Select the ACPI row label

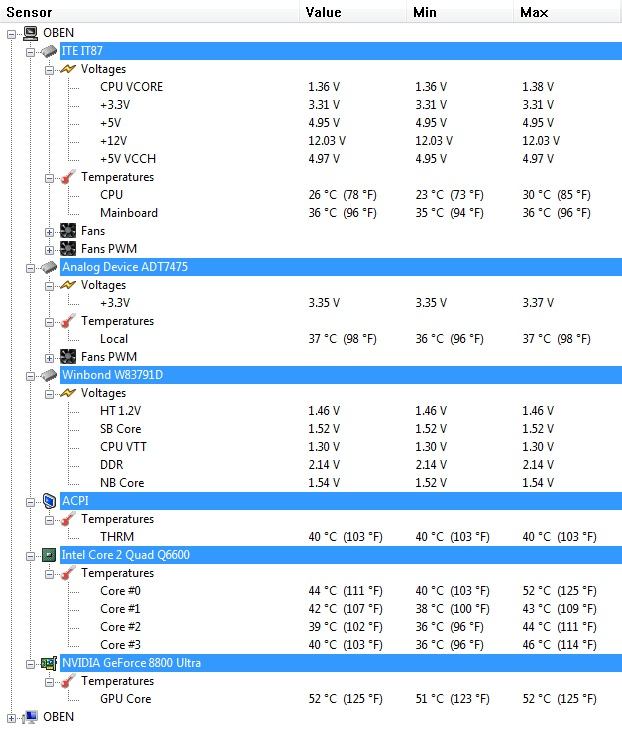pos(75,501)
